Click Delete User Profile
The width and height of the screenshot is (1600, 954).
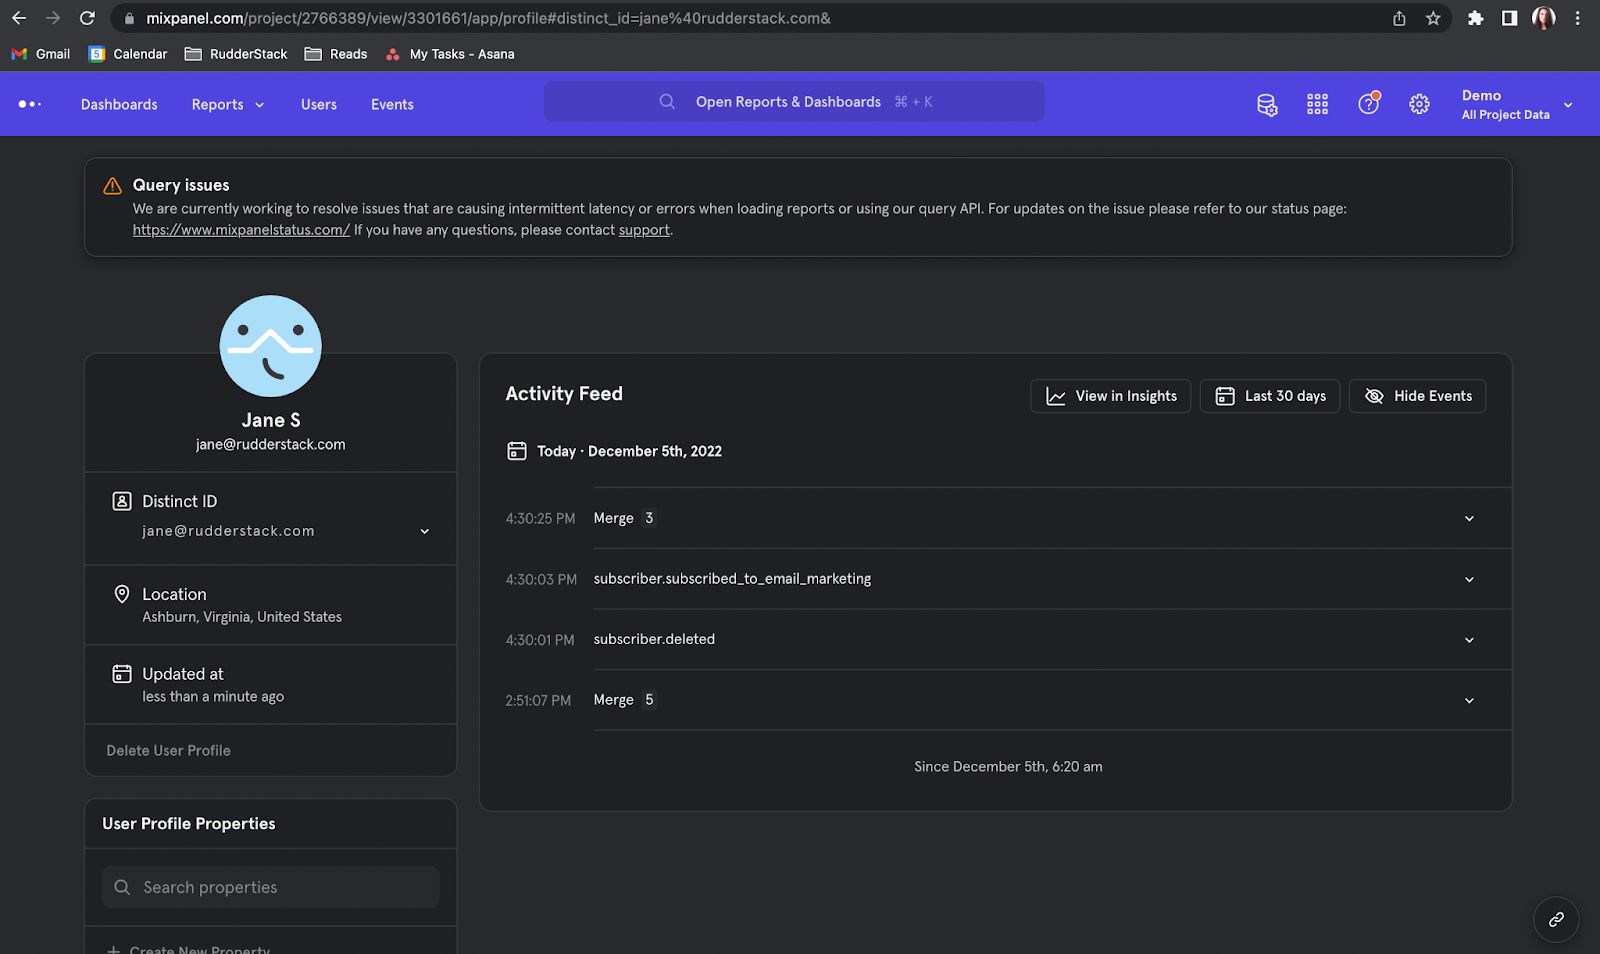coord(168,750)
